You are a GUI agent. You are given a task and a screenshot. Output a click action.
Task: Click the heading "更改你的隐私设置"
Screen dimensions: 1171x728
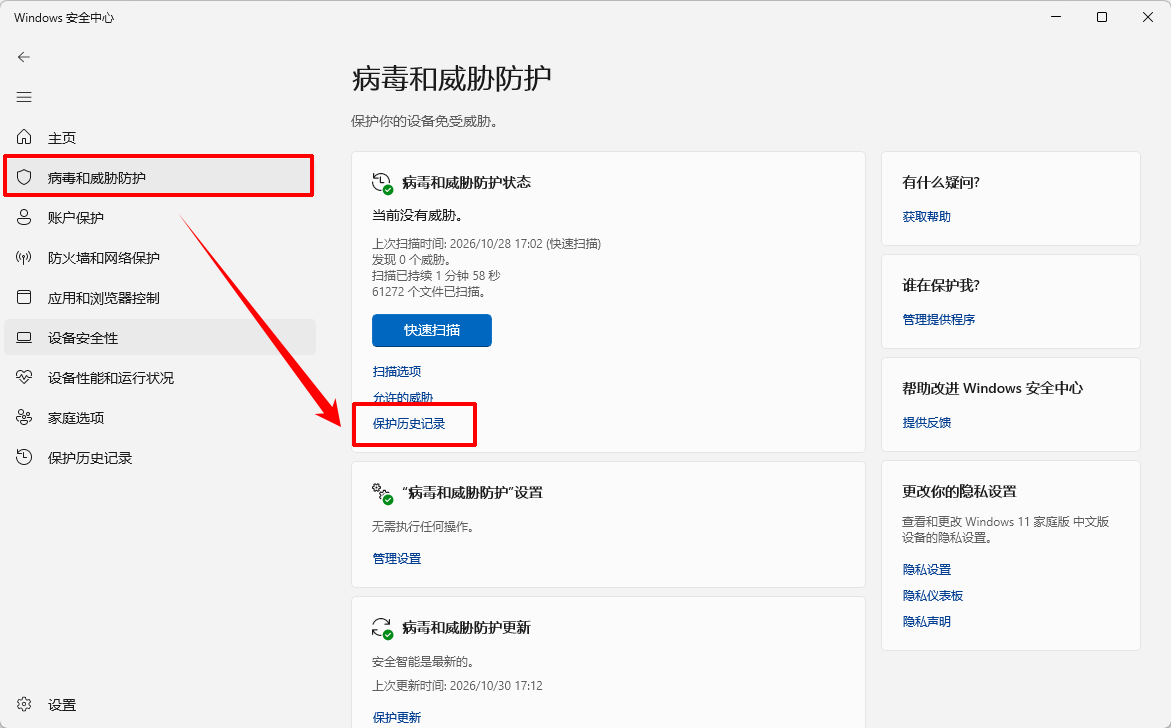pos(960,492)
